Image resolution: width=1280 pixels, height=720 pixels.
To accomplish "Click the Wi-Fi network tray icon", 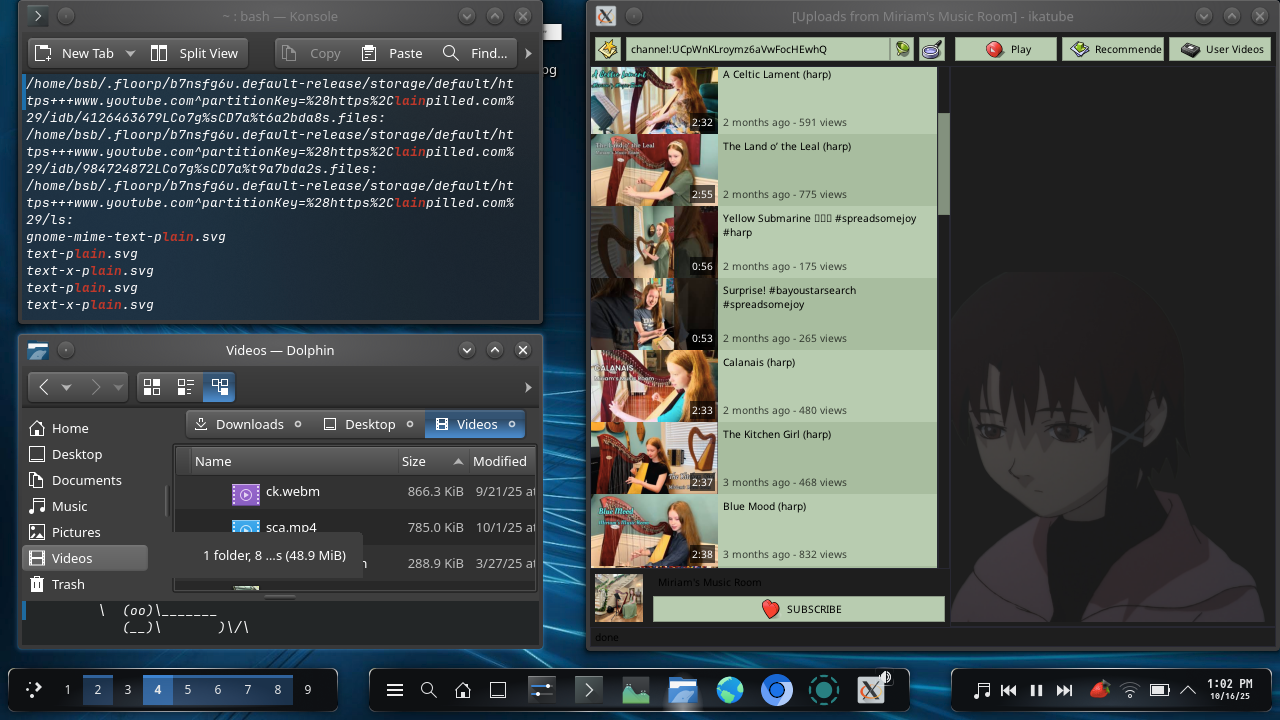I will tap(1129, 690).
